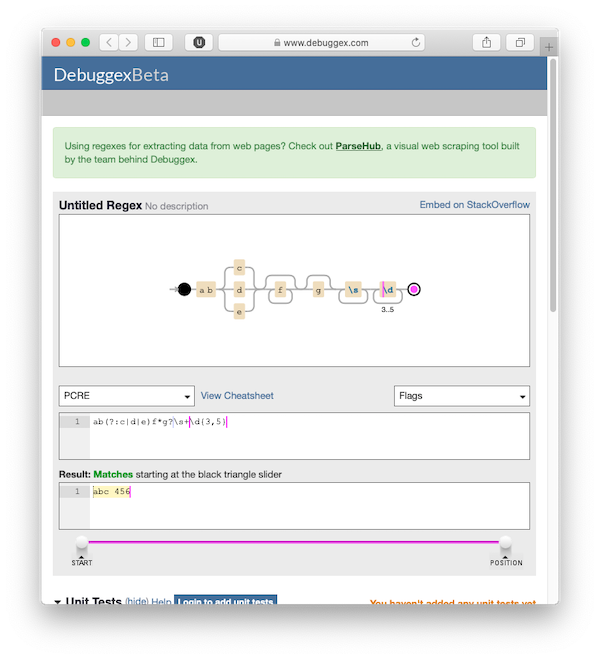Image resolution: width=600 pixels, height=659 pixels.
Task: Click the black start node in diagram
Action: [x=184, y=289]
